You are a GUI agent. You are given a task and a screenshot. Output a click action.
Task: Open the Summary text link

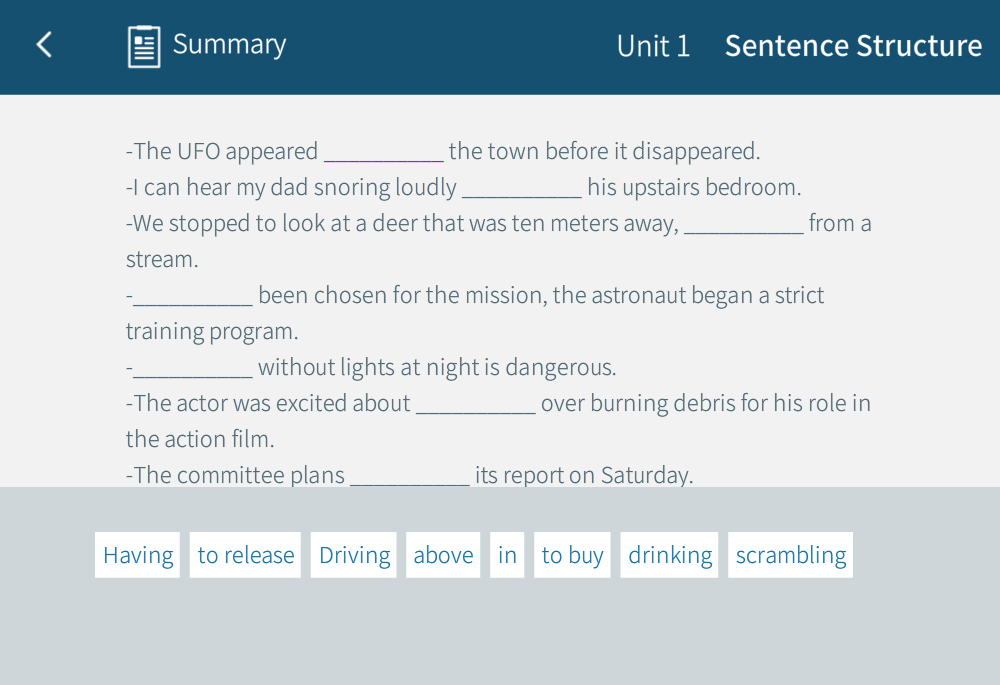[x=229, y=45]
